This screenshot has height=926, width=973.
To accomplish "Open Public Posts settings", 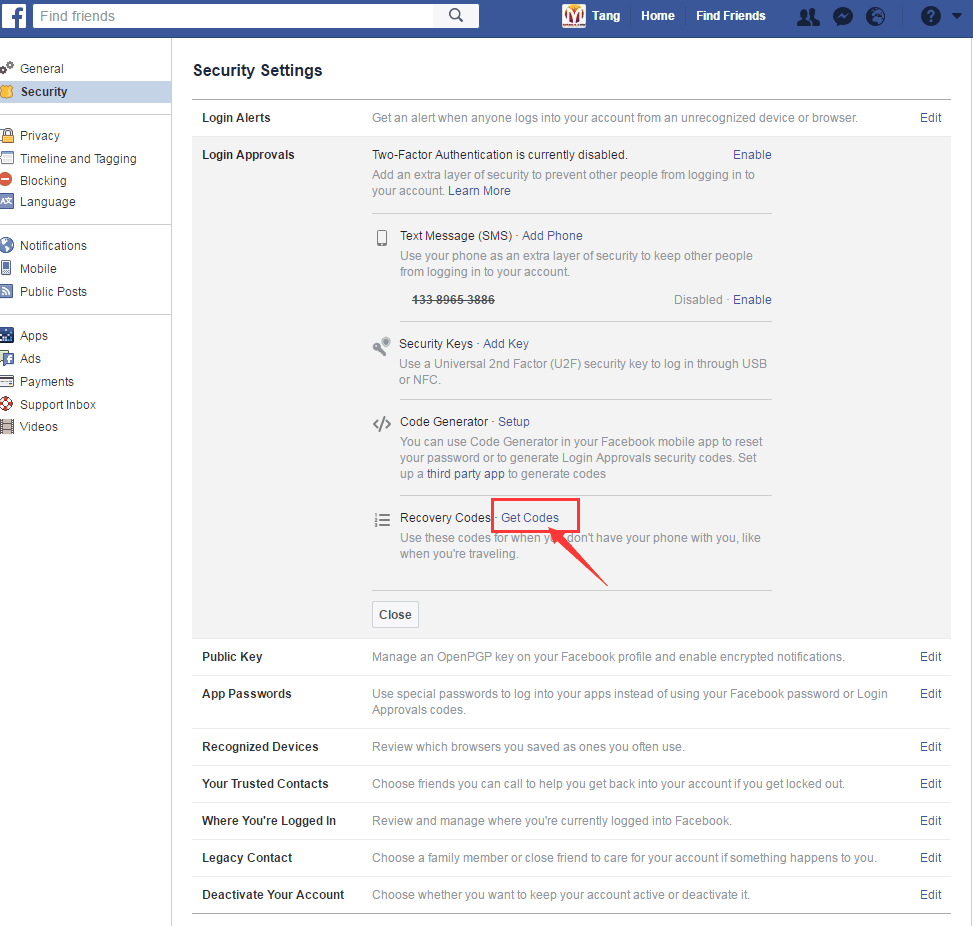I will (53, 291).
